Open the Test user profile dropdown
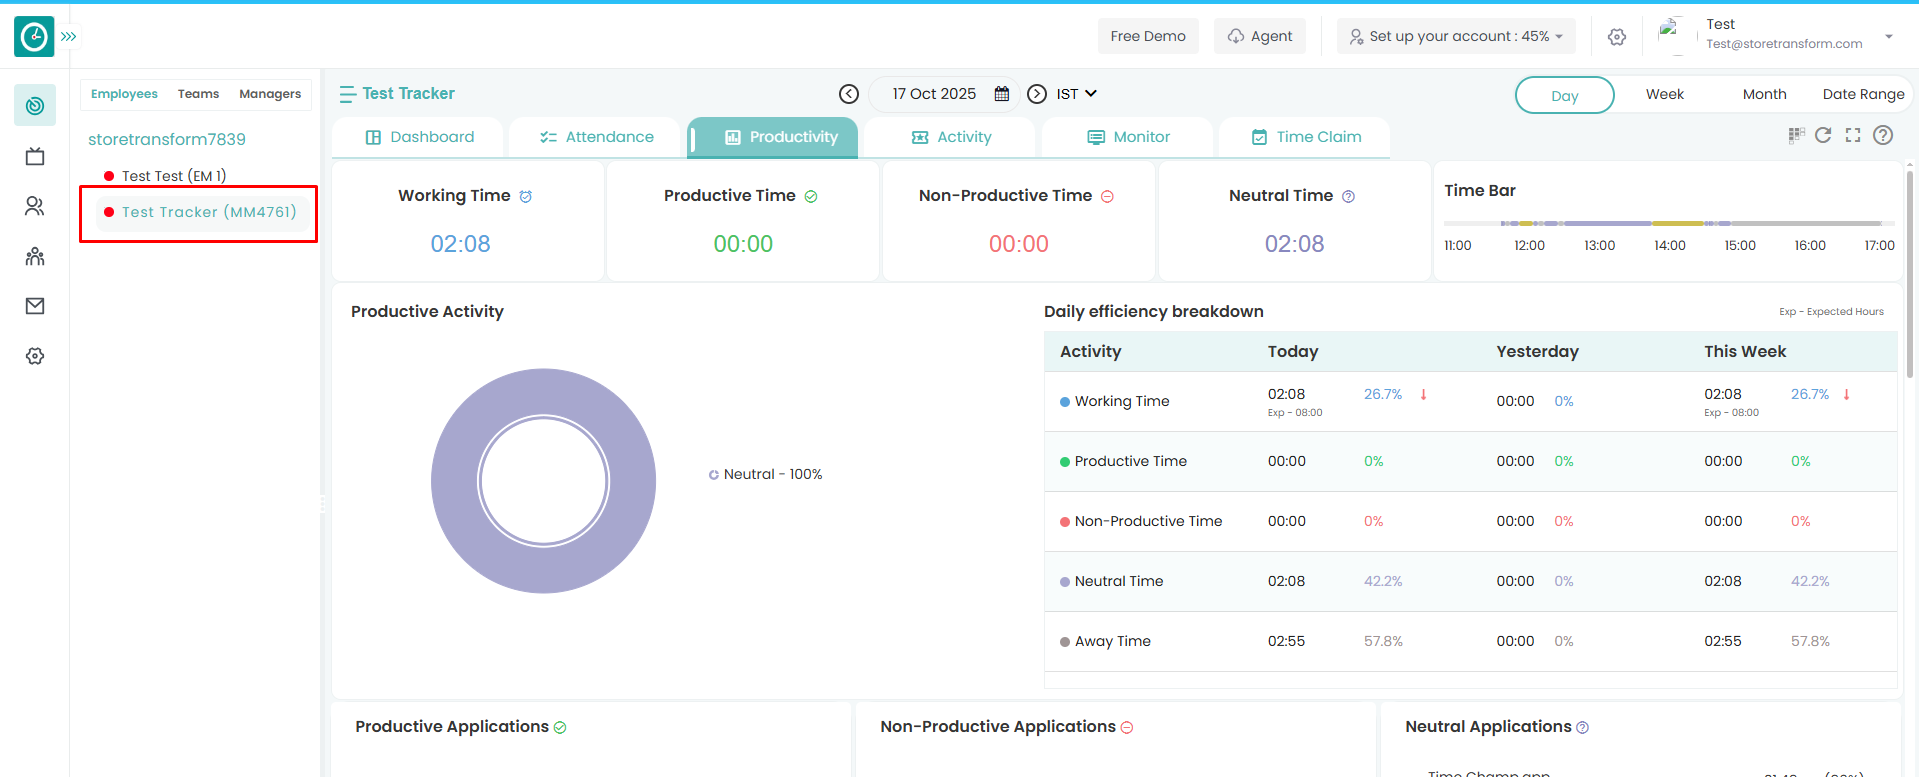The height and width of the screenshot is (777, 1919). click(1889, 37)
